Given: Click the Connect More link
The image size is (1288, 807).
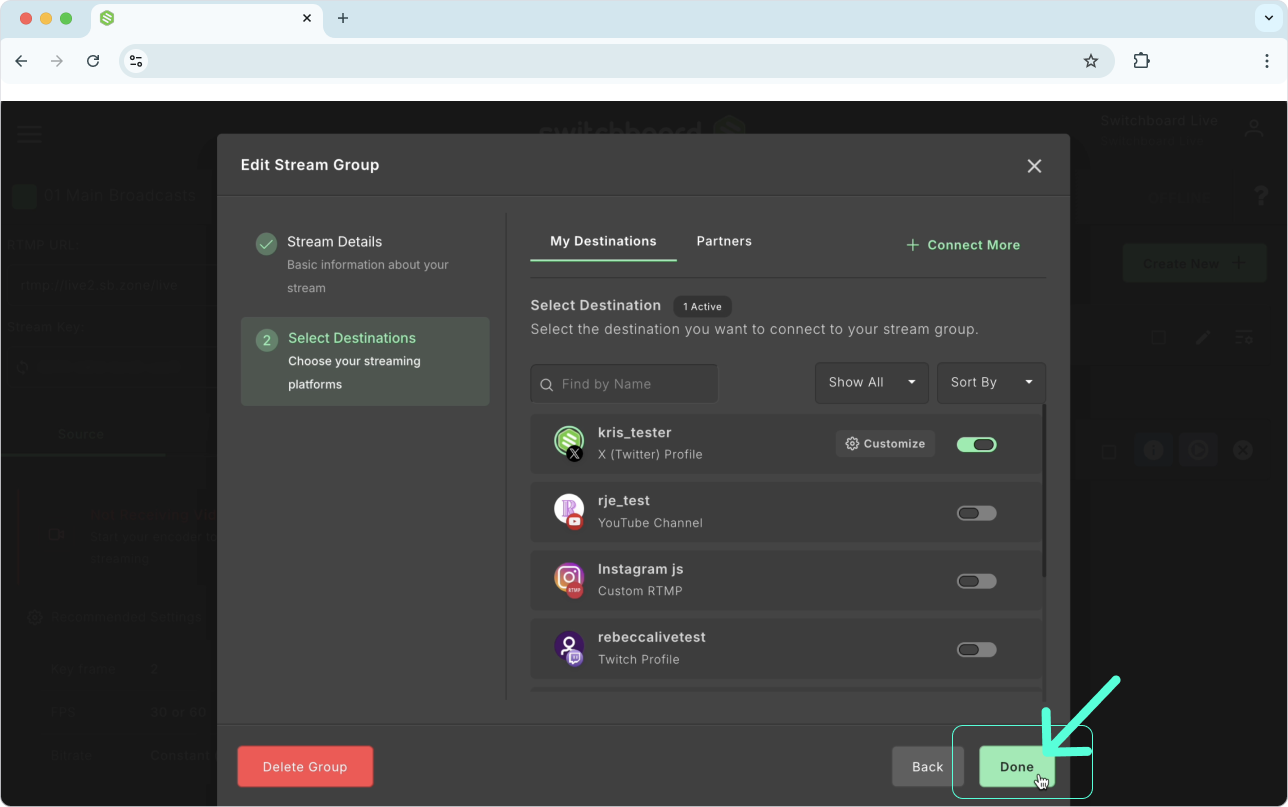Looking at the screenshot, I should pyautogui.click(x=963, y=245).
